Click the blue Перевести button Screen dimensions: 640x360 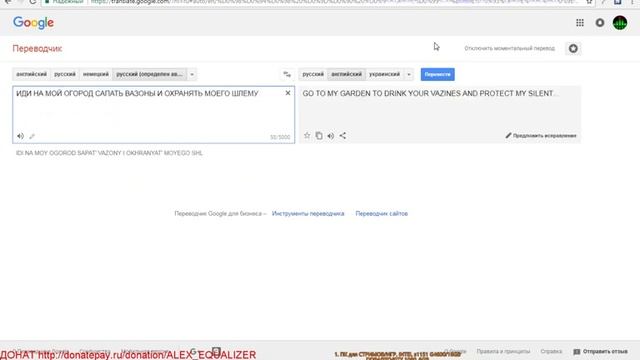pos(438,74)
